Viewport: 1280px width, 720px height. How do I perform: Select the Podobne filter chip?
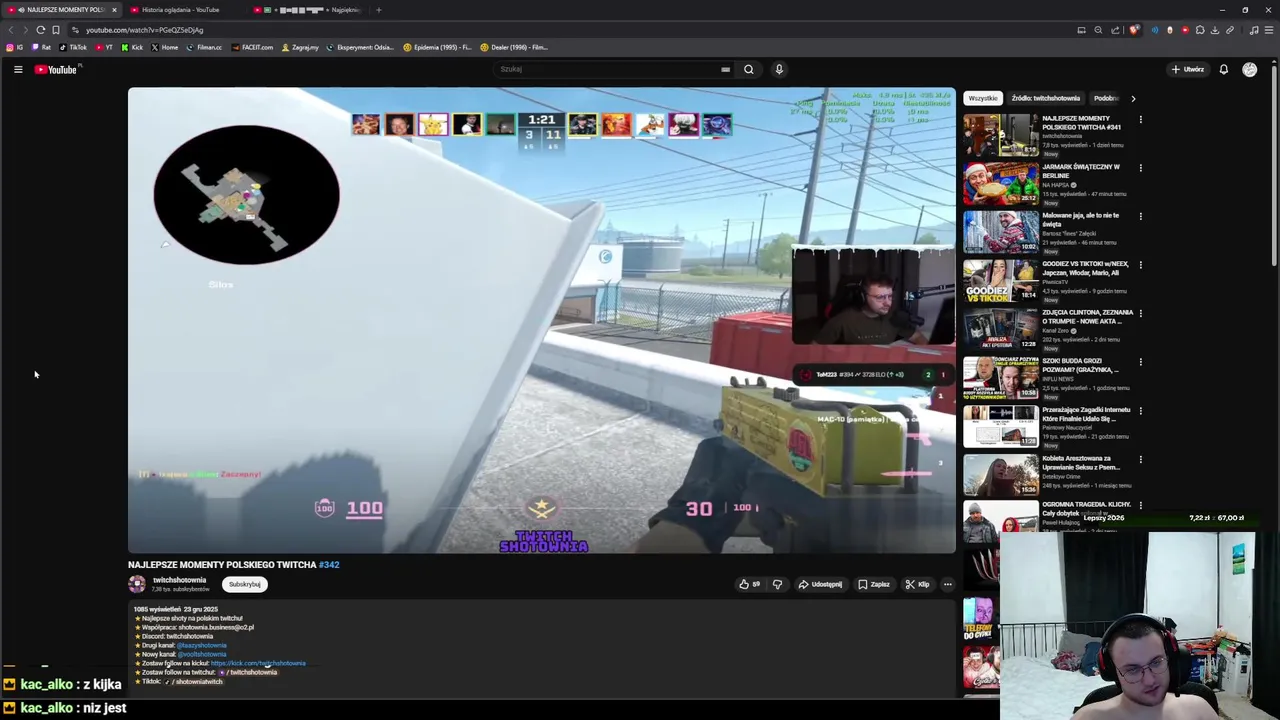pyautogui.click(x=1105, y=98)
